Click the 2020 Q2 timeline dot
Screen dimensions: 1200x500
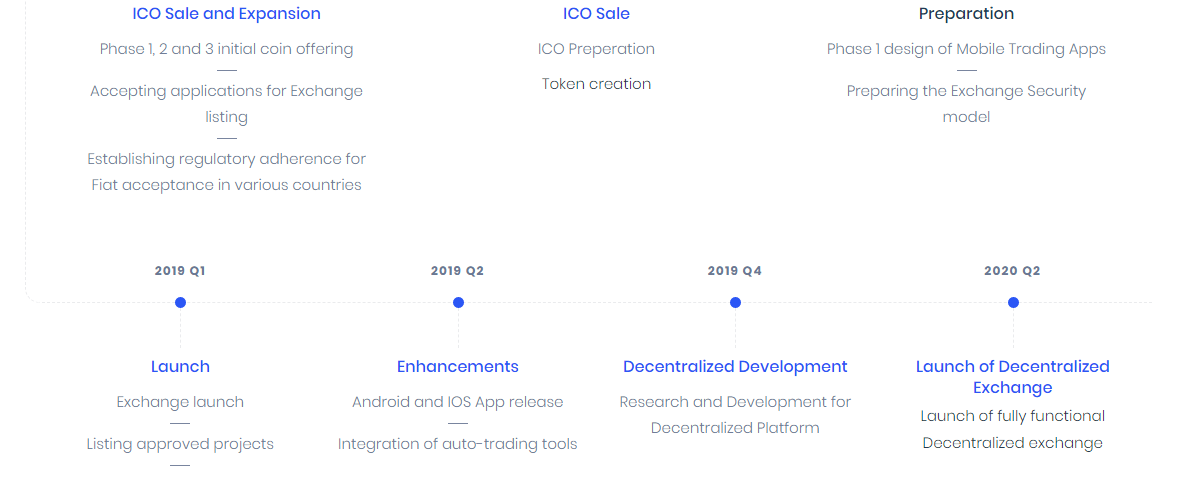click(x=1013, y=302)
